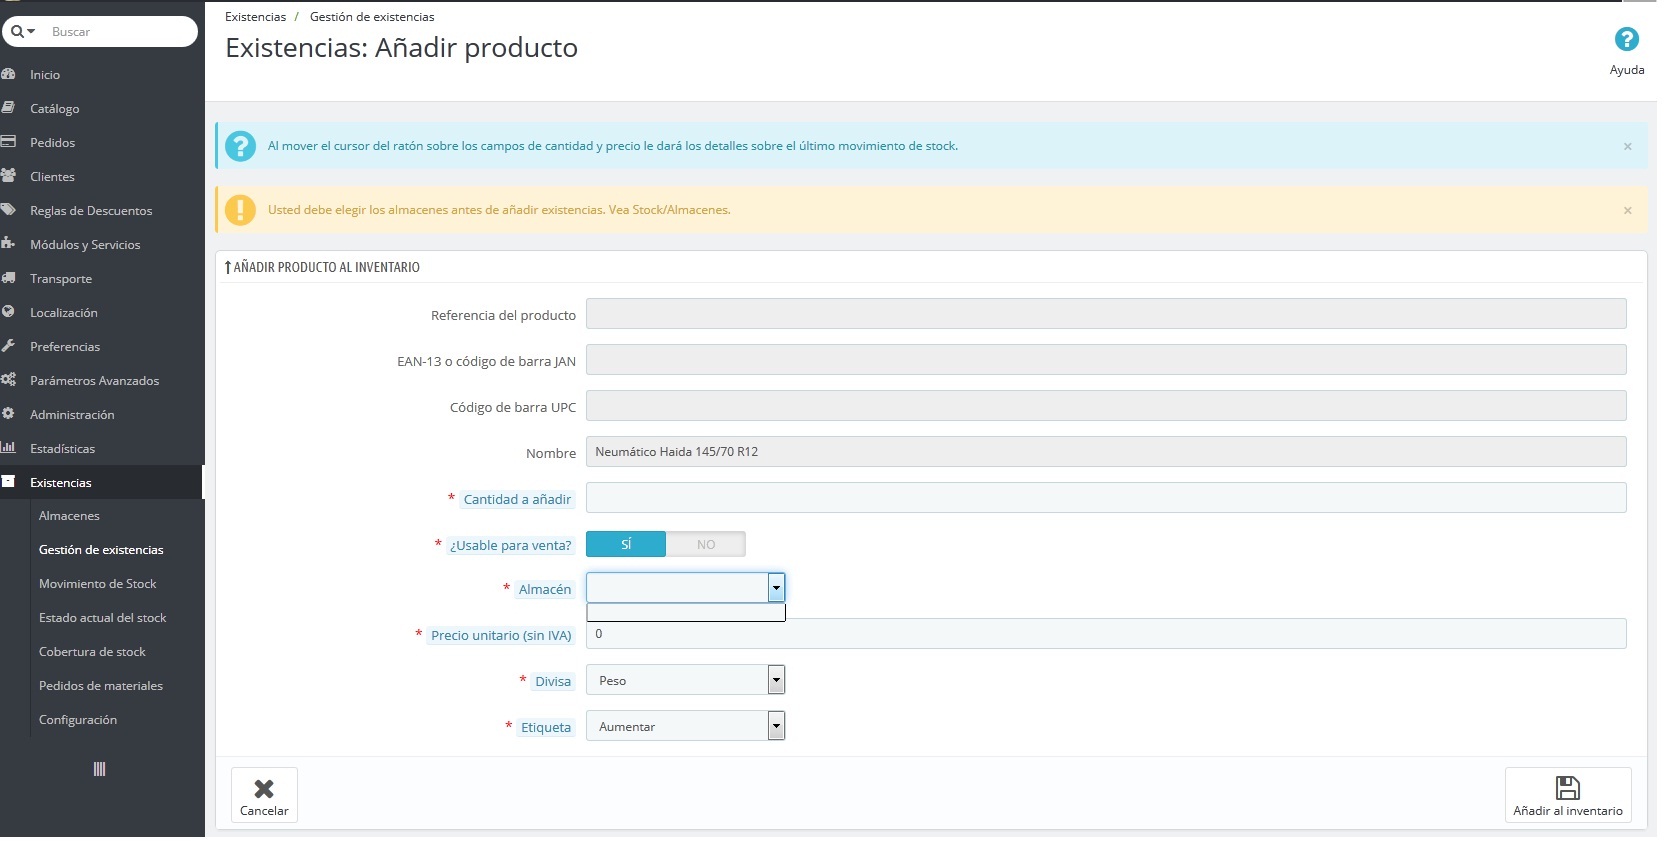Screen dimensions: 1674x841
Task: Click the Precio unitario (sin IVA) label
Action: 501,636
